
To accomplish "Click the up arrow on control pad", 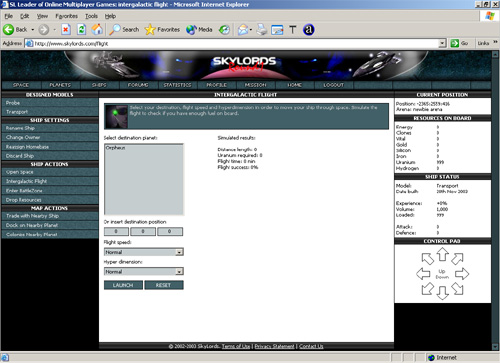I will pos(442,254).
